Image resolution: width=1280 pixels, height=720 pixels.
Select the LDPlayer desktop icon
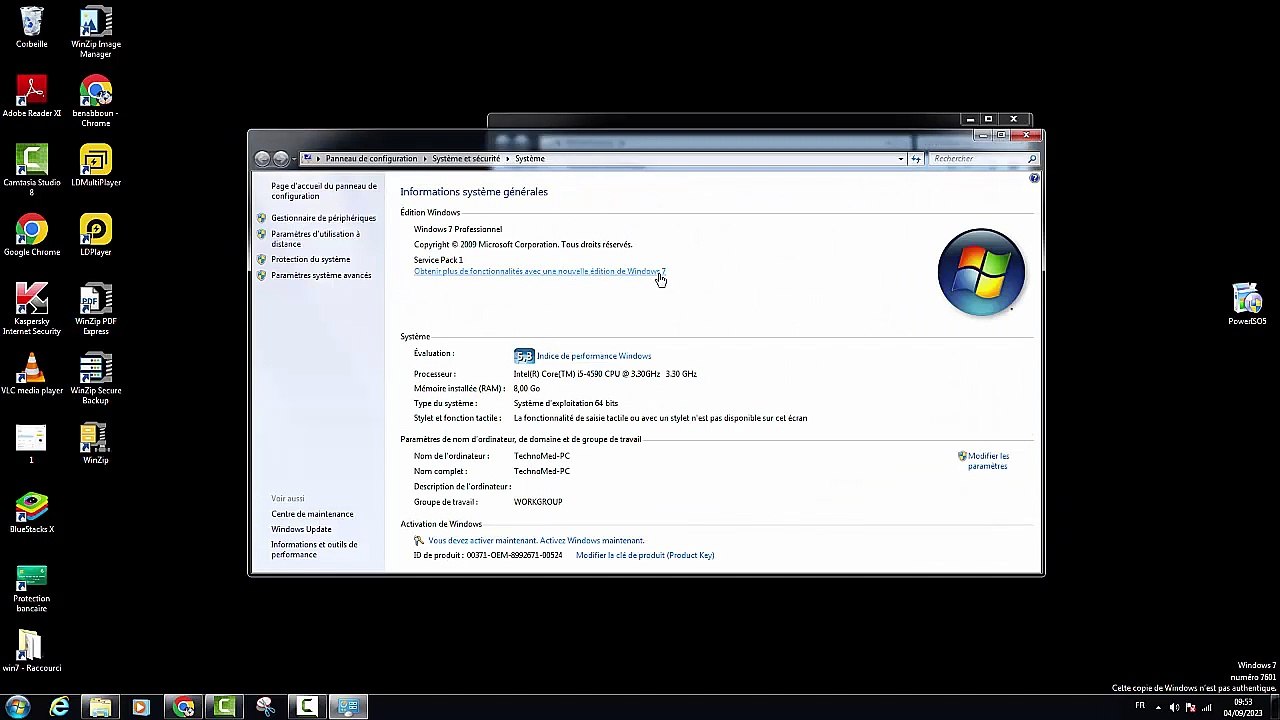(x=96, y=236)
